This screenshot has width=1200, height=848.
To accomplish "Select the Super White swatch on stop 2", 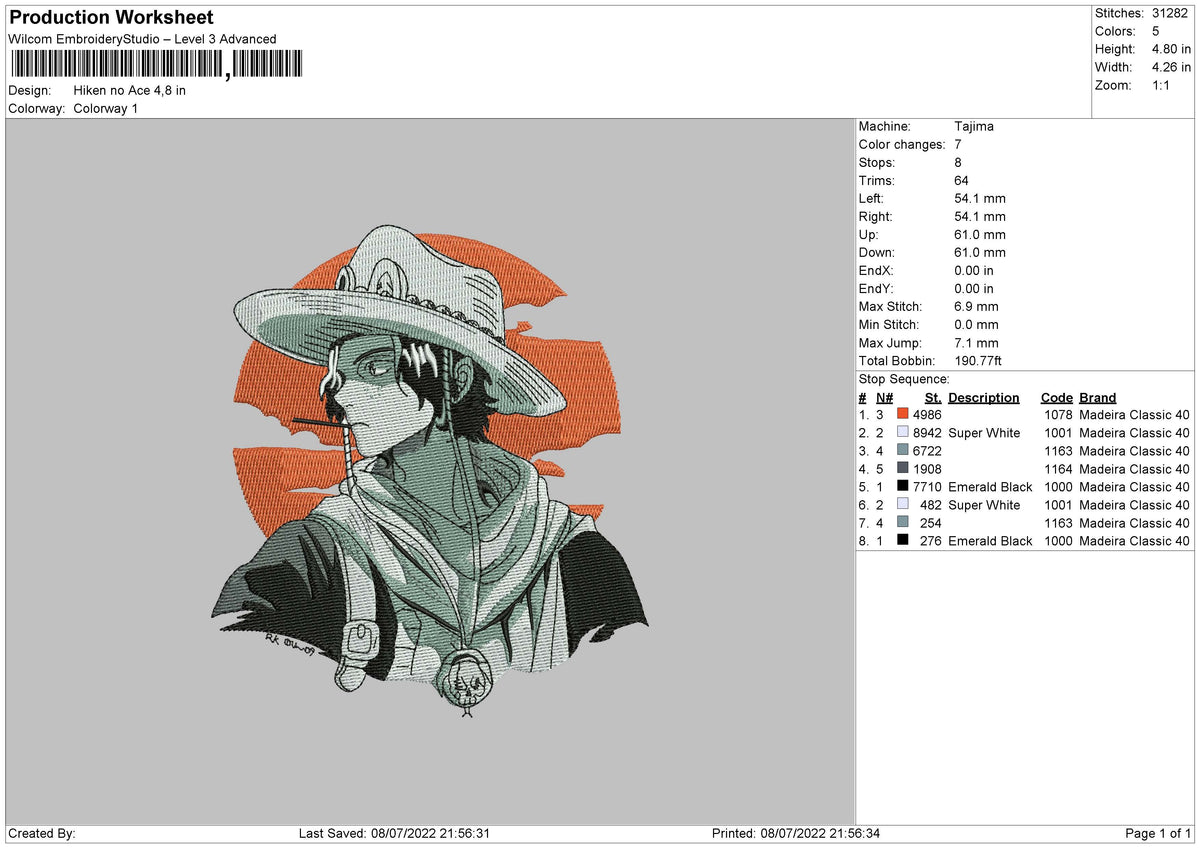I will 901,433.
